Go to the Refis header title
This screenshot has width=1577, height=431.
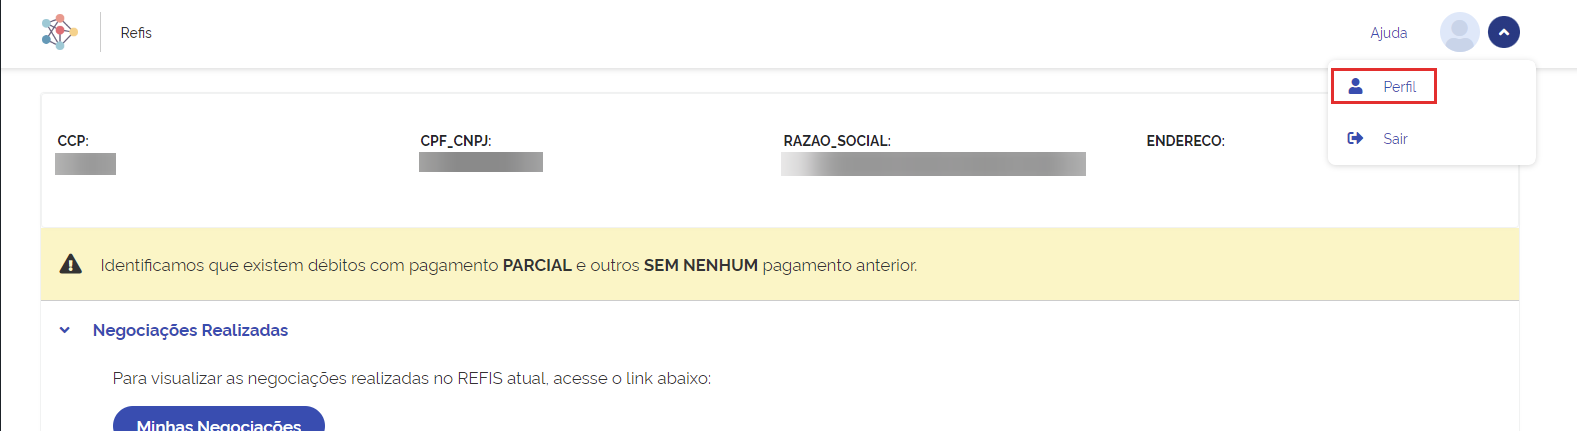[x=136, y=33]
